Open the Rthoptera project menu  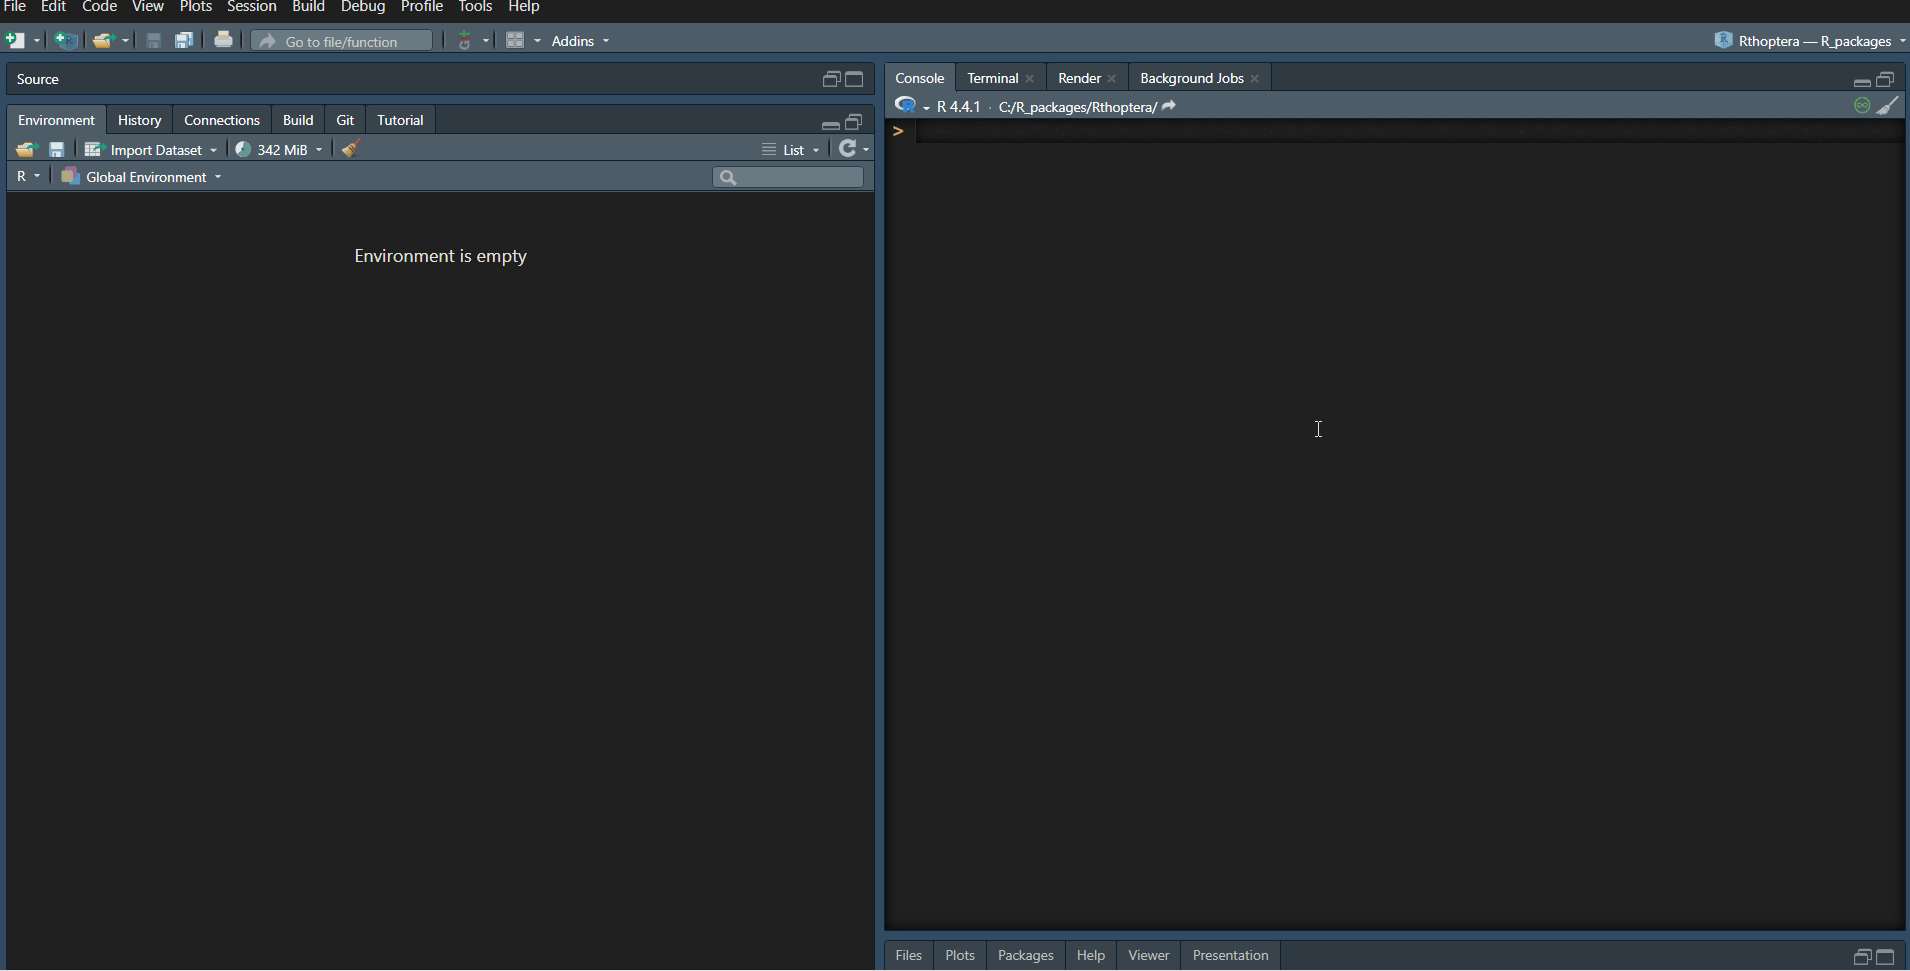pos(1811,41)
